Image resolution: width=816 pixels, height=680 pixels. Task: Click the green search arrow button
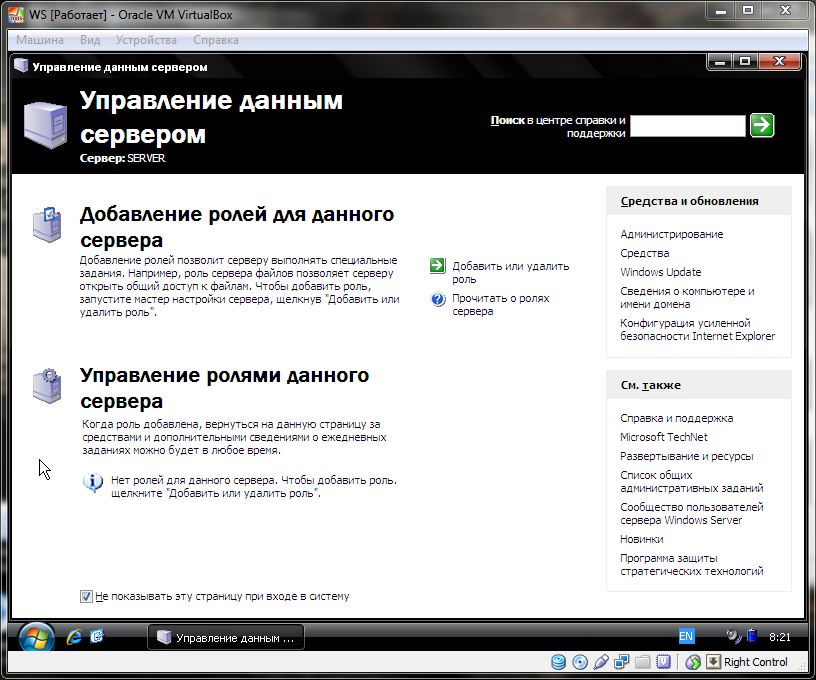click(x=762, y=125)
